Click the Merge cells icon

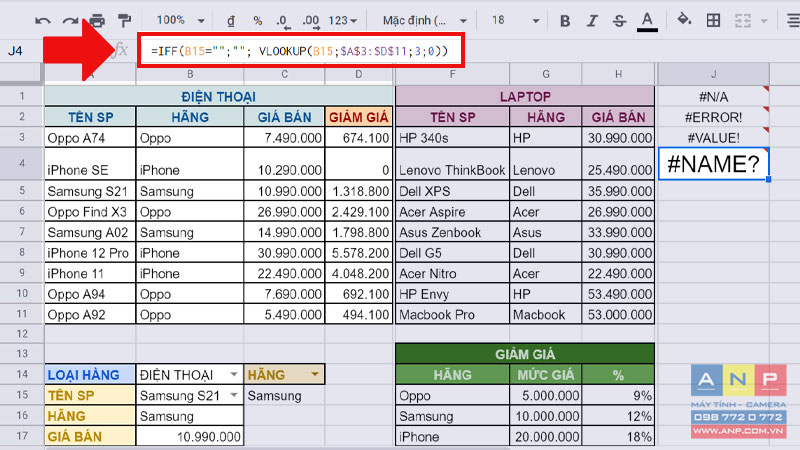pyautogui.click(x=742, y=21)
